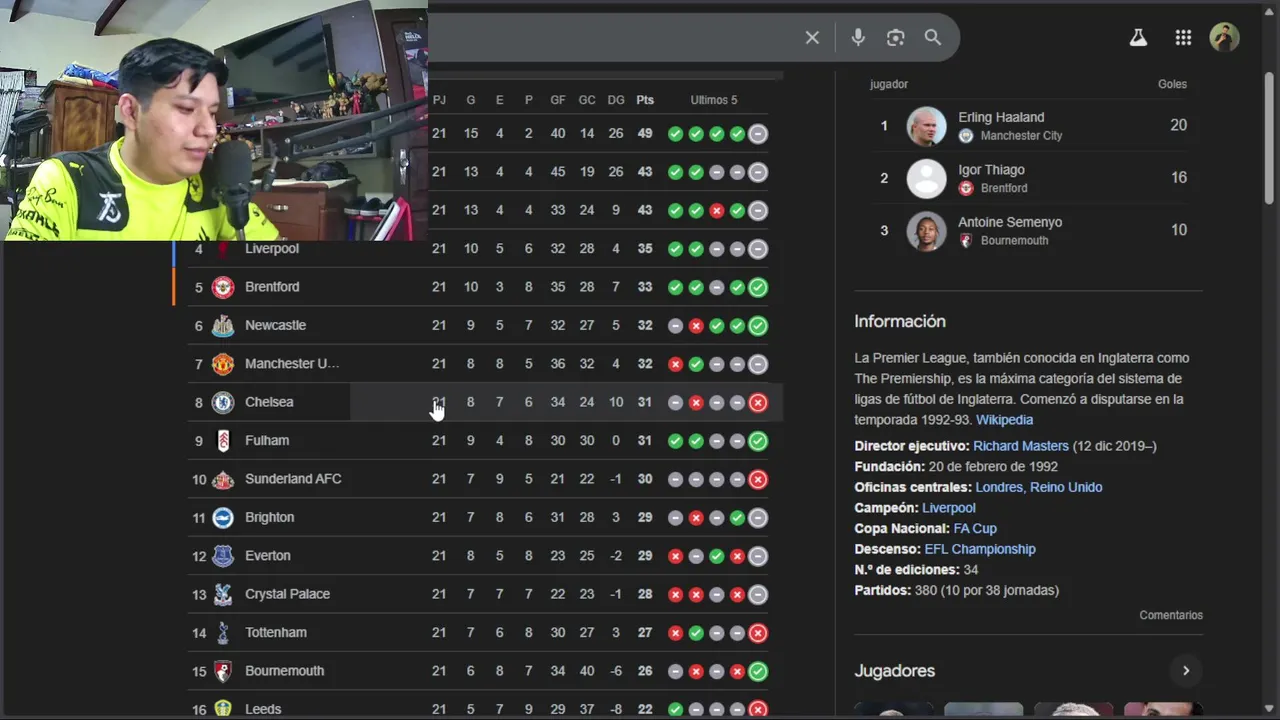This screenshot has height=720, width=1280.
Task: Click the Brighton club crest
Action: click(222, 517)
